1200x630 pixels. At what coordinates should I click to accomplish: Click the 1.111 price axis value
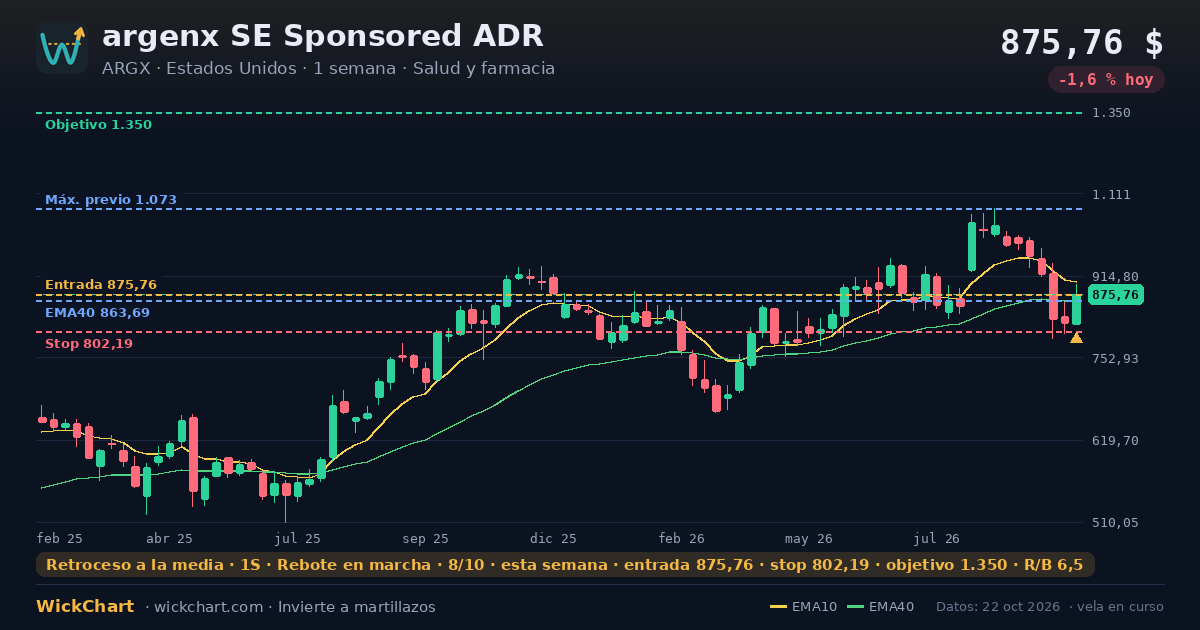pyautogui.click(x=1112, y=194)
